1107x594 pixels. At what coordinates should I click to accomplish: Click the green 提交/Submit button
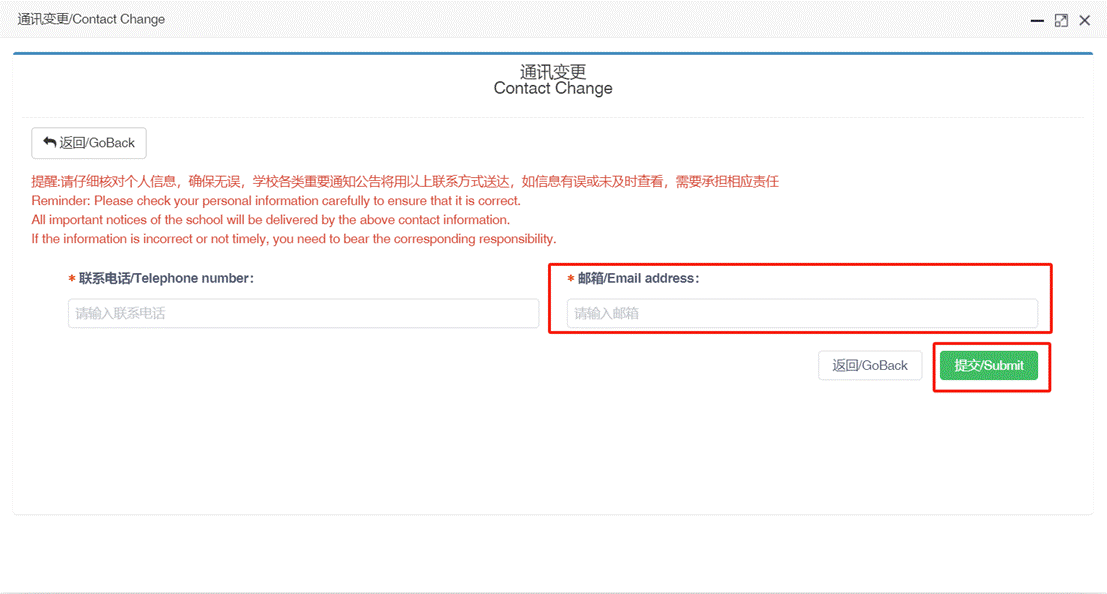pos(988,366)
